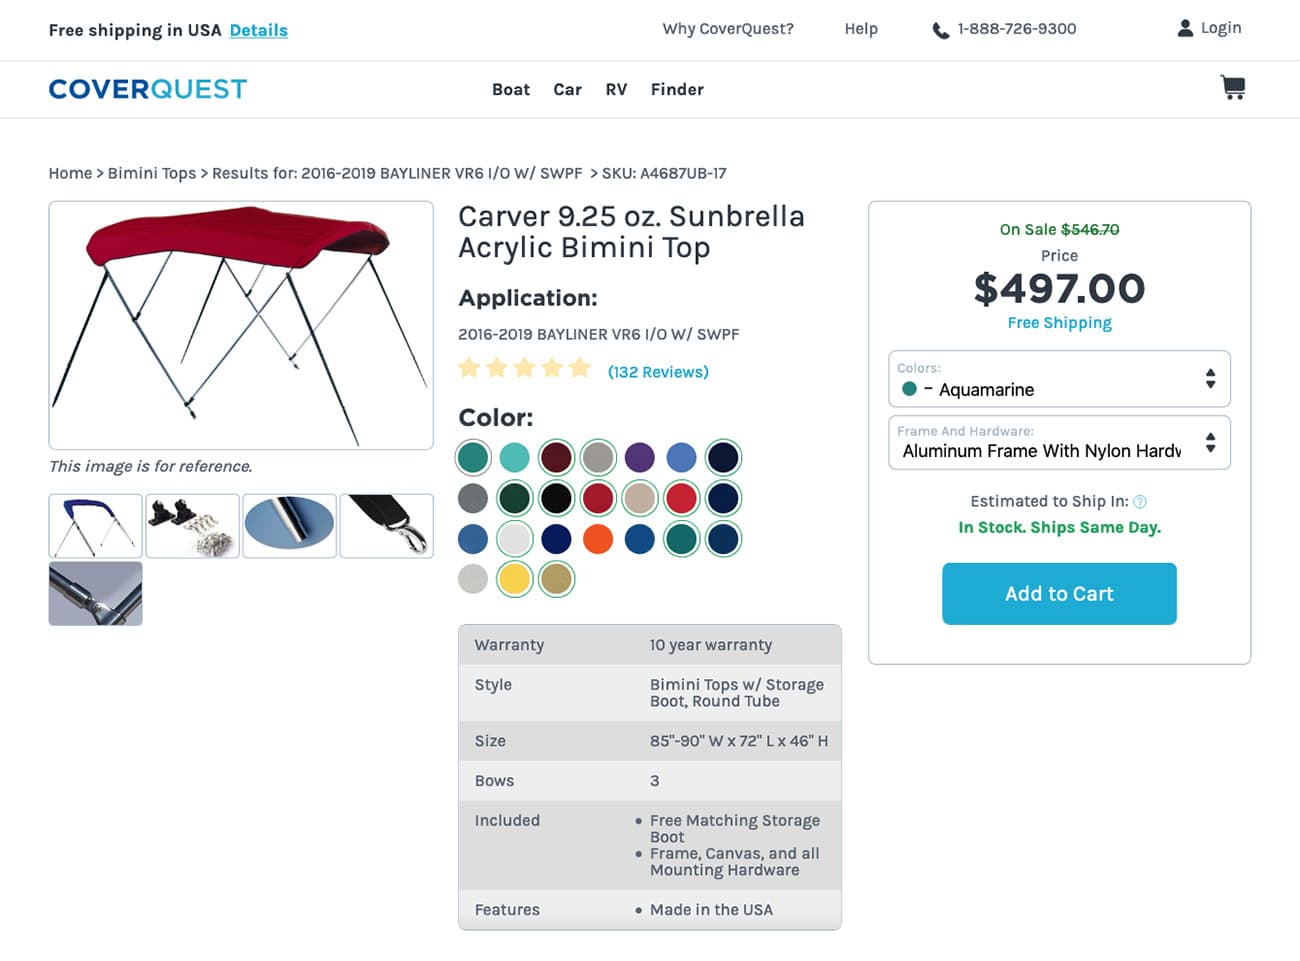Screen dimensions: 1300x961
Task: Select the orange color swatch
Action: click(598, 539)
